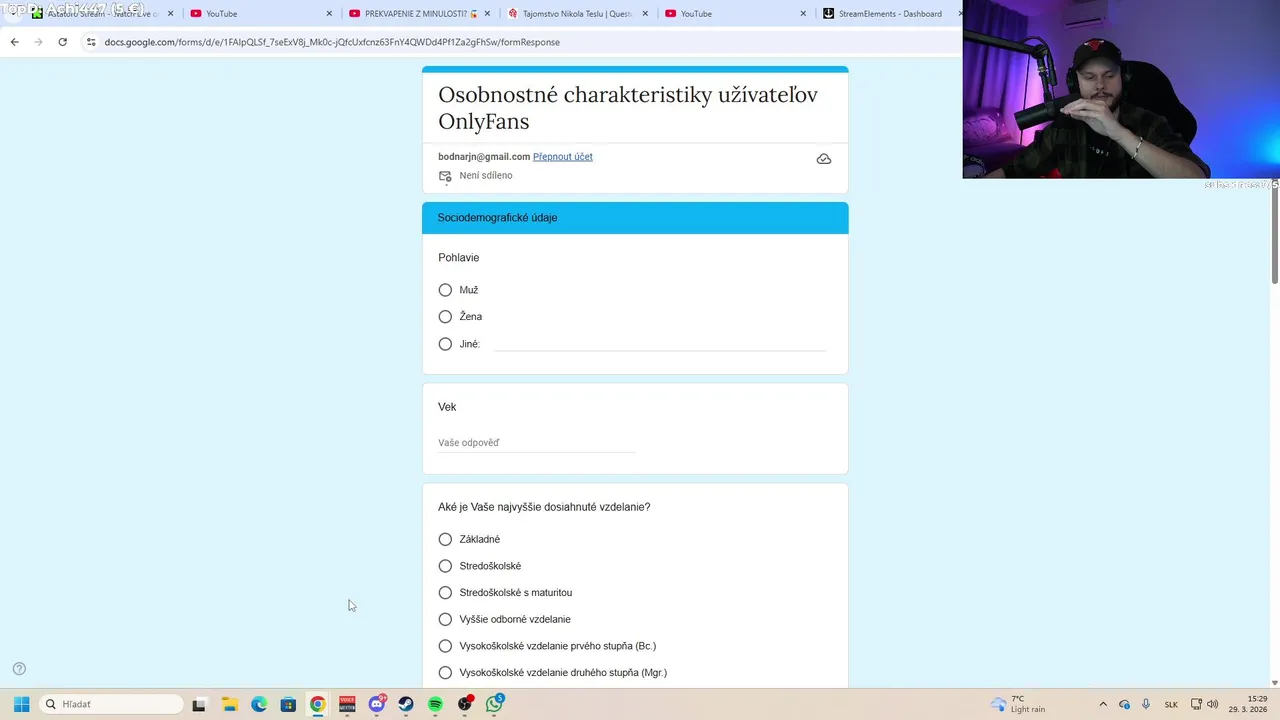Screen dimensions: 1280x720
Task: Show hidden system tray icons chevron
Action: point(1103,704)
